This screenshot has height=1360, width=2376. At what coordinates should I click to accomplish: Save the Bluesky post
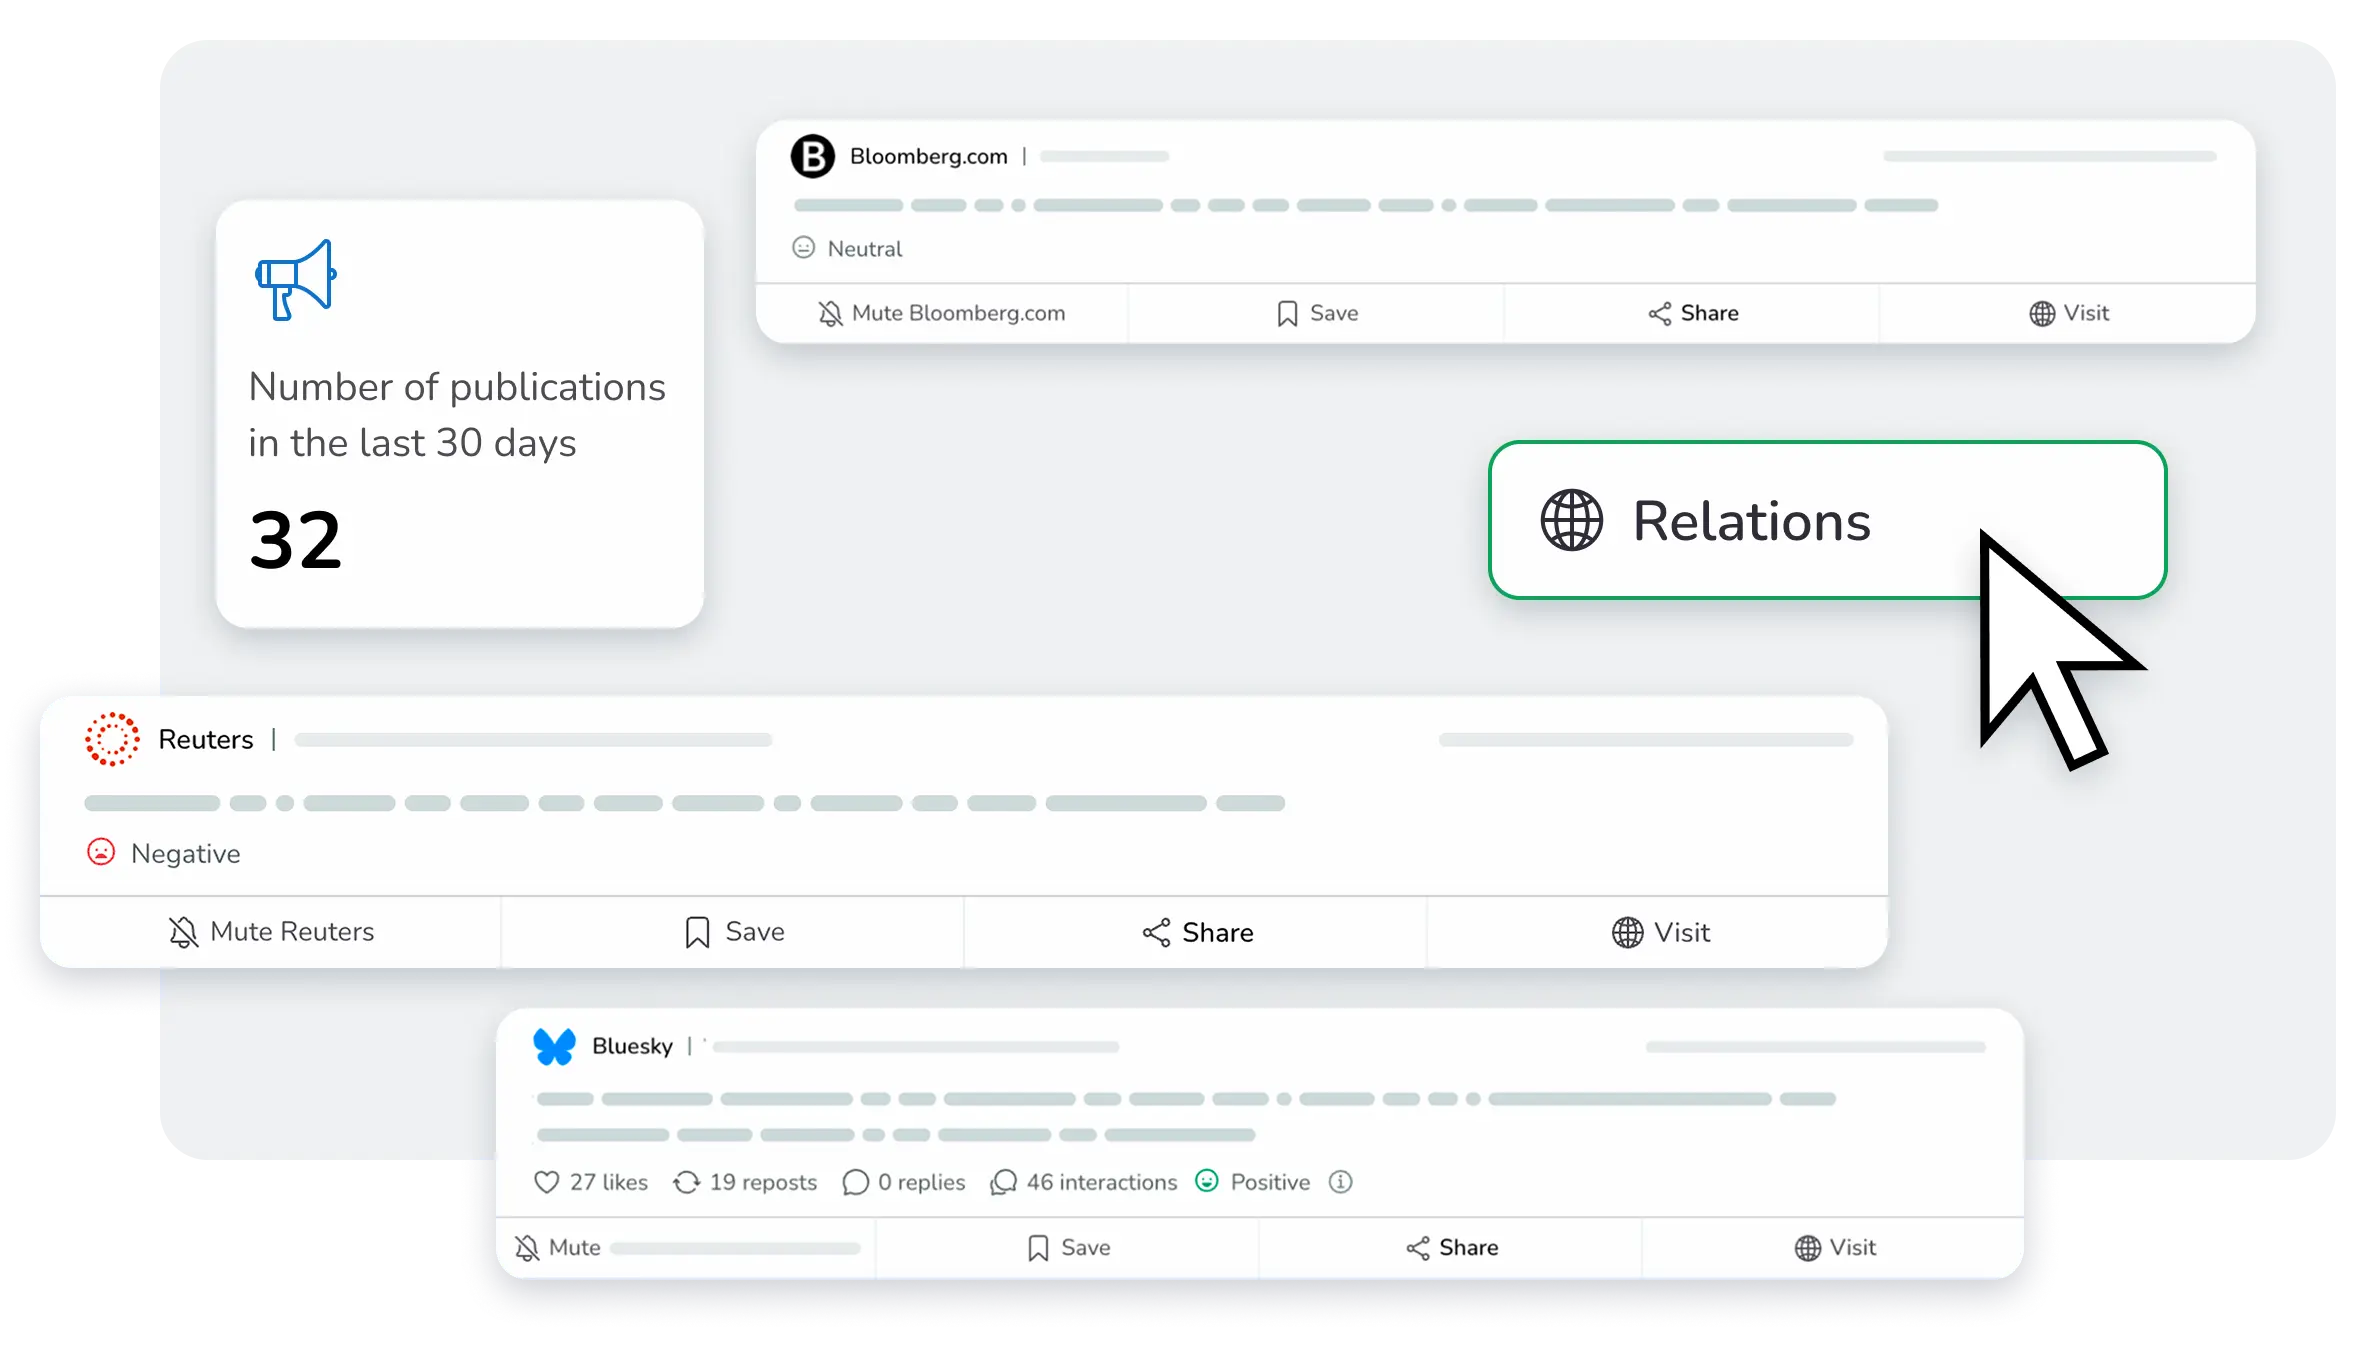[x=1068, y=1248]
